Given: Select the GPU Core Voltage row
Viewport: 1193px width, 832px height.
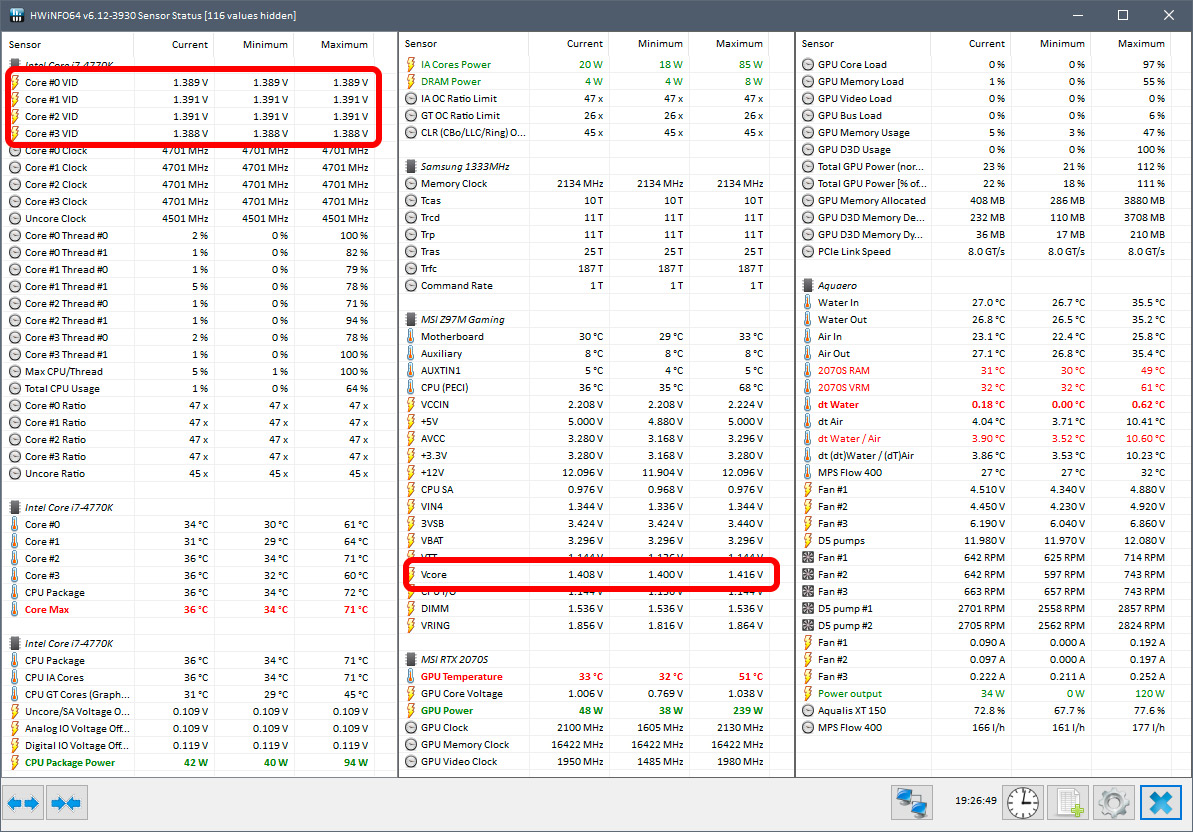Looking at the screenshot, I should [x=584, y=694].
